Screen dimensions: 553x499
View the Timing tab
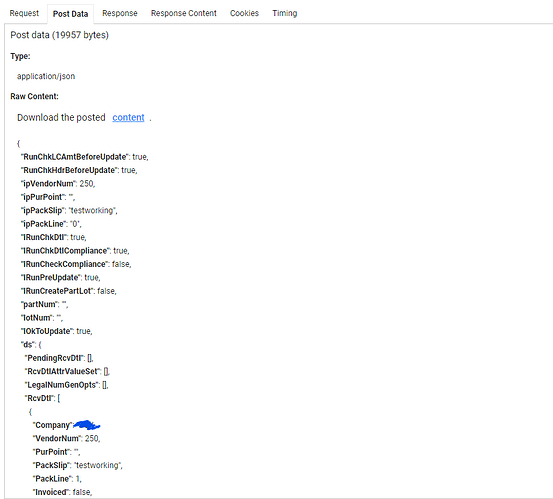(284, 13)
